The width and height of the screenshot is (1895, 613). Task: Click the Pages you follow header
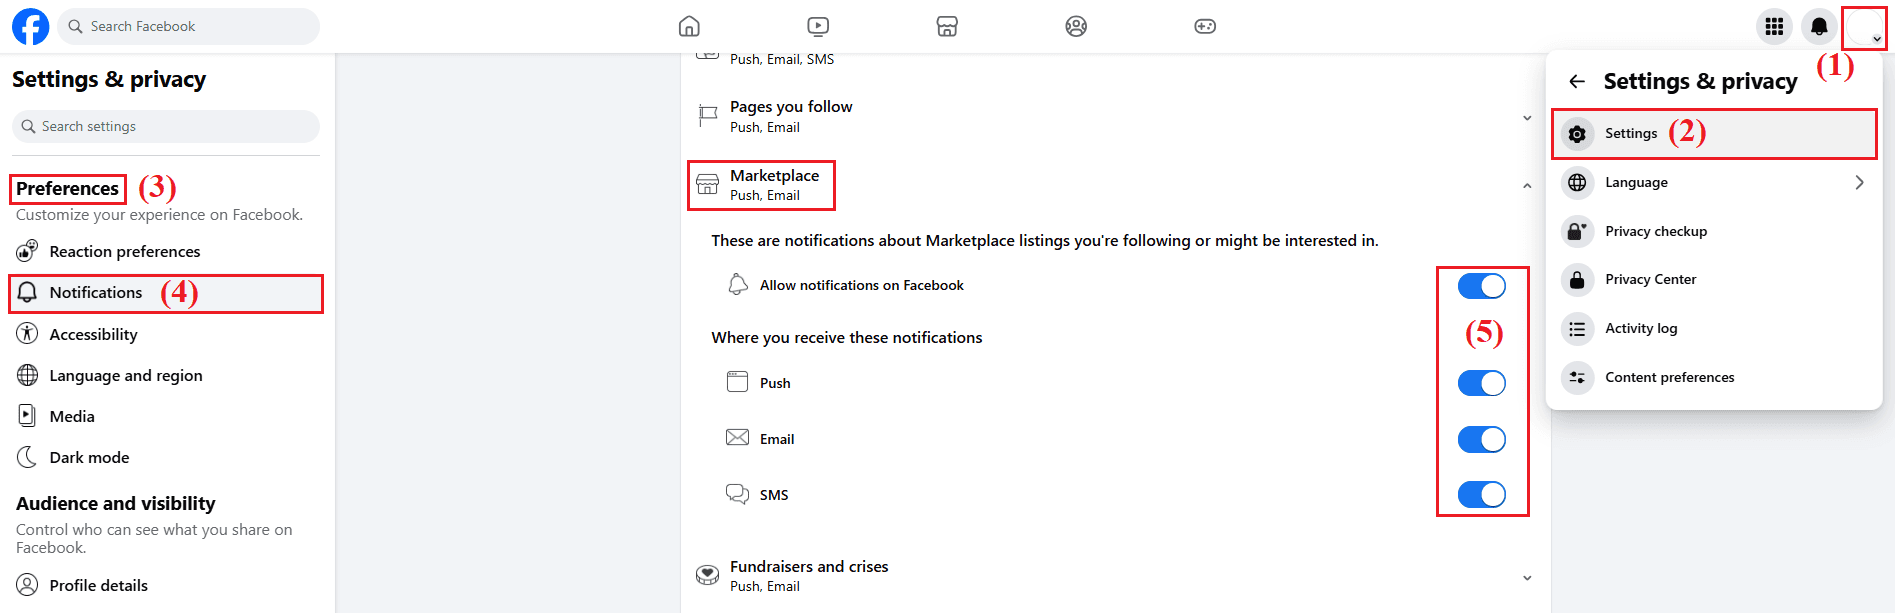pos(1114,117)
